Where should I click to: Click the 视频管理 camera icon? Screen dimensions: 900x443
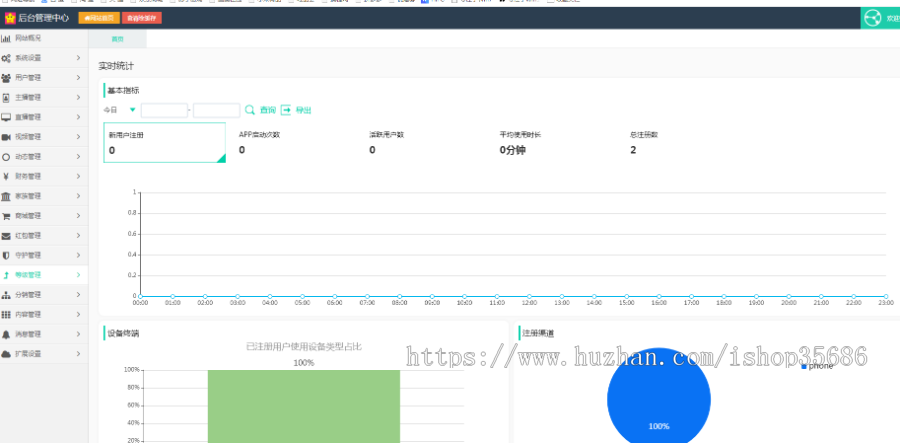click(6, 137)
